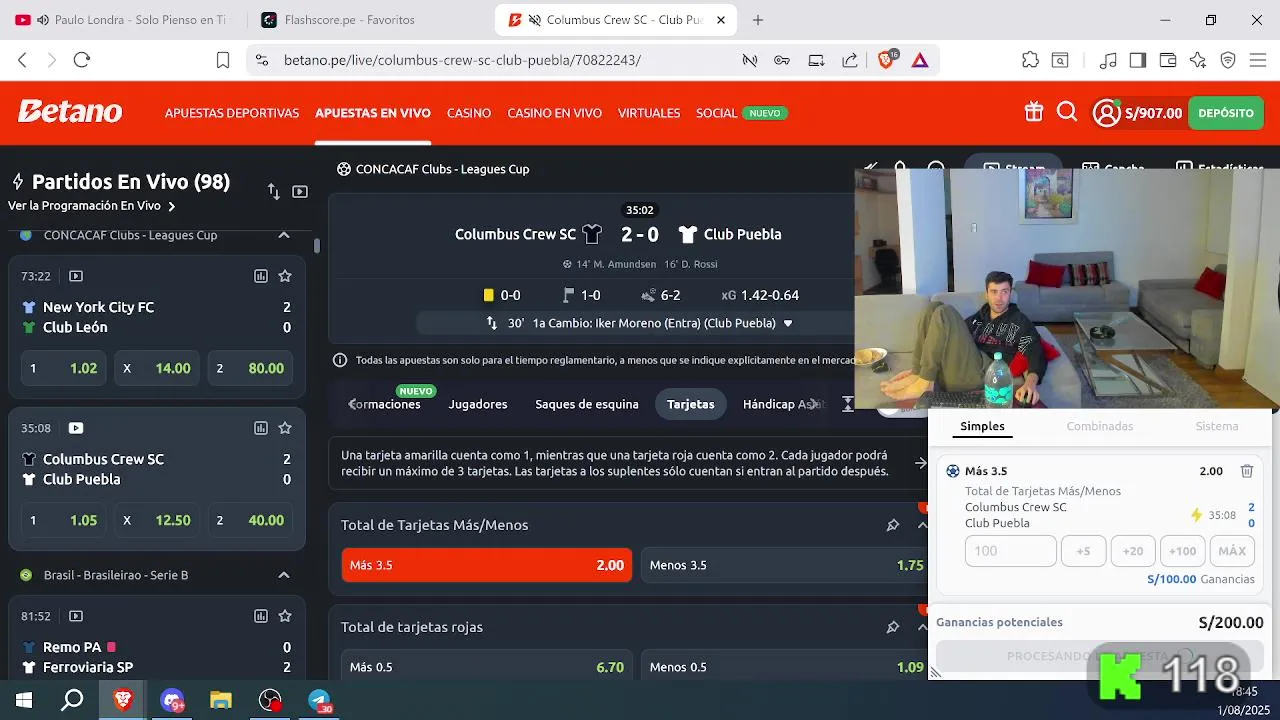The height and width of the screenshot is (720, 1280).
Task: Favorite the New York City FC match star
Action: (285, 276)
